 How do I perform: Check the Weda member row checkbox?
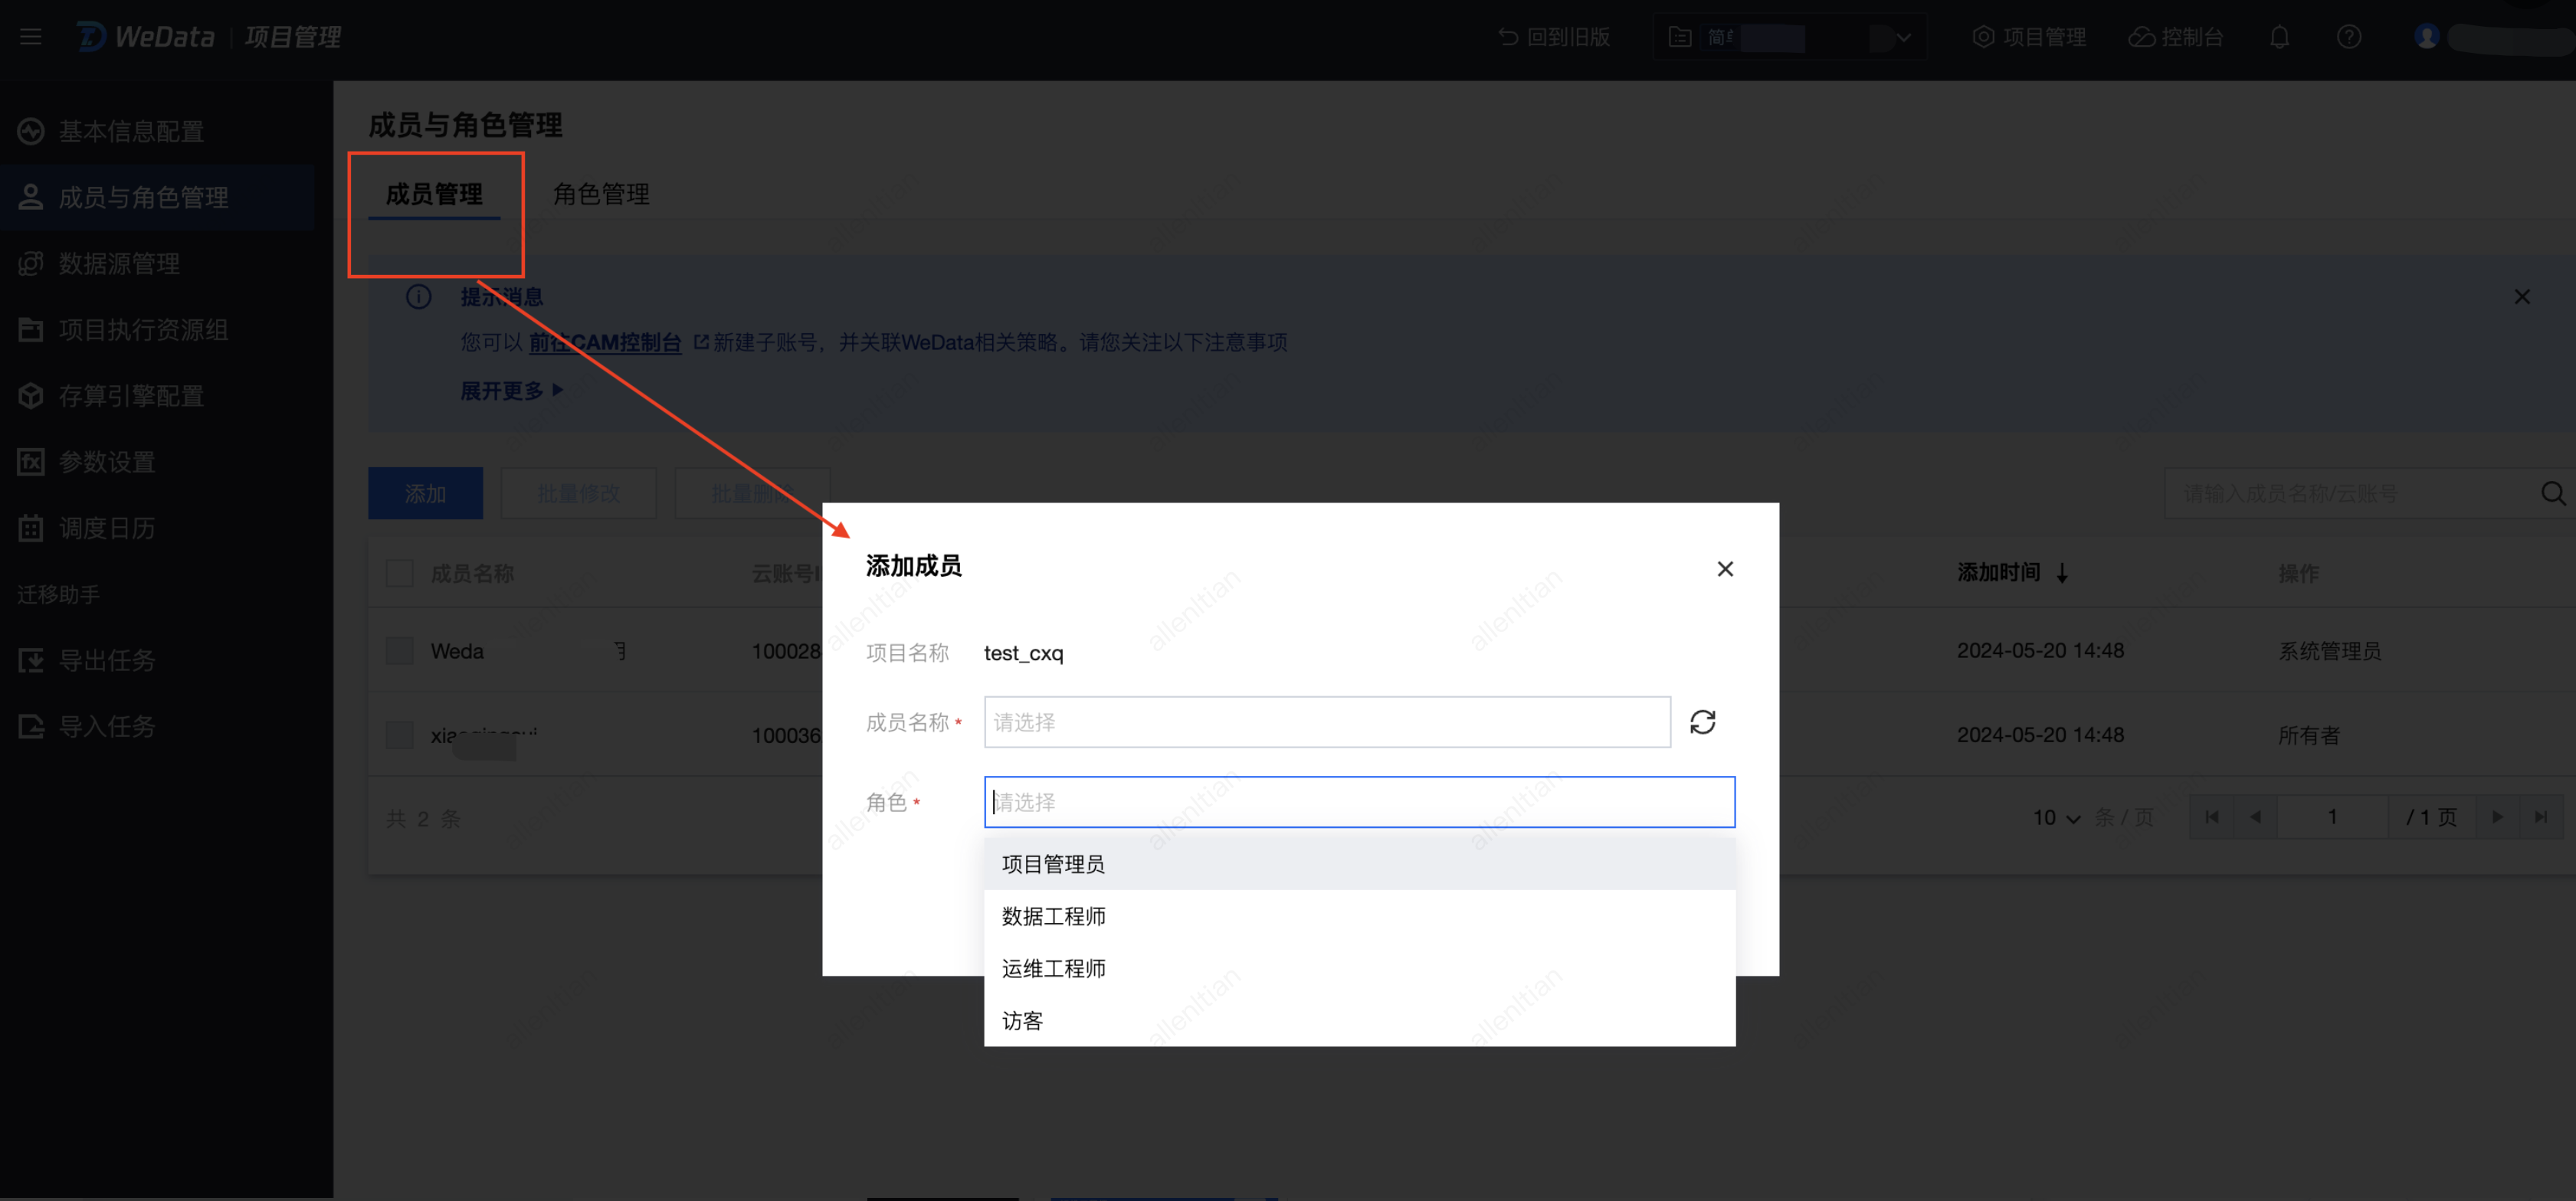pyautogui.click(x=399, y=651)
